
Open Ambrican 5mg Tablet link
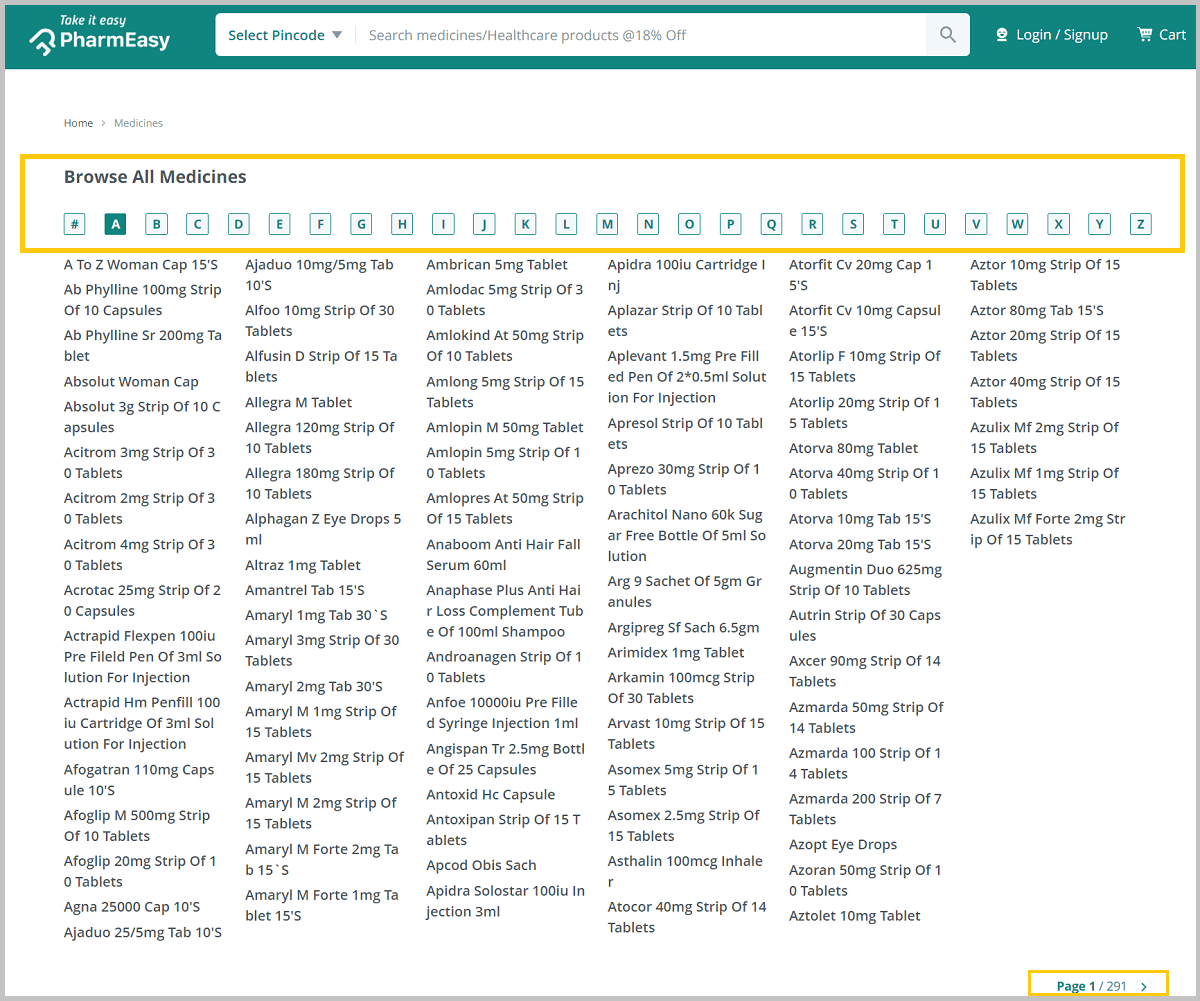(497, 265)
